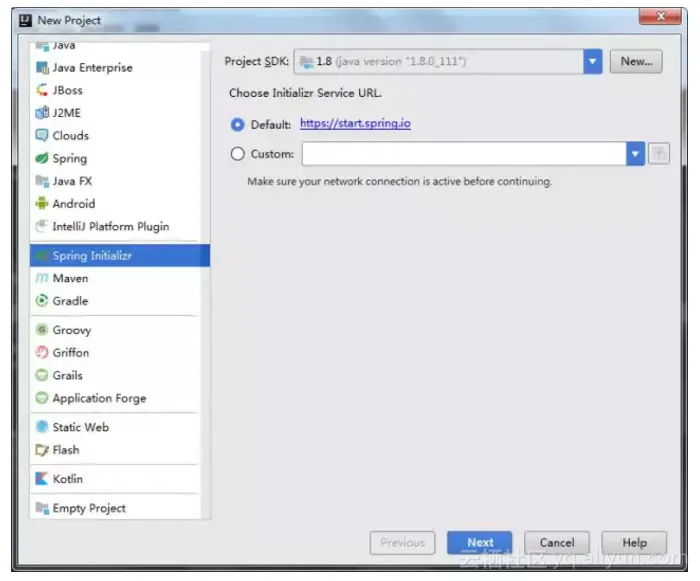Select the Default service URL radio button
Viewport: 700px width, 581px height.
coord(238,125)
